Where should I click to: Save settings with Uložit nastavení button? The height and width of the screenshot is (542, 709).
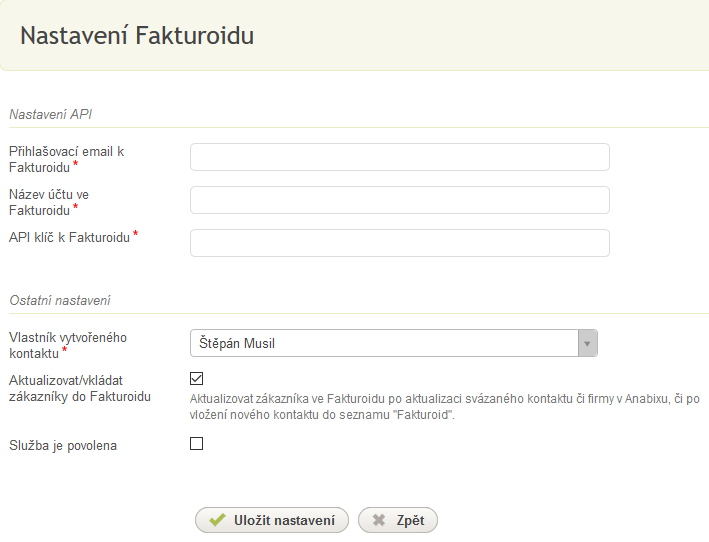272,520
